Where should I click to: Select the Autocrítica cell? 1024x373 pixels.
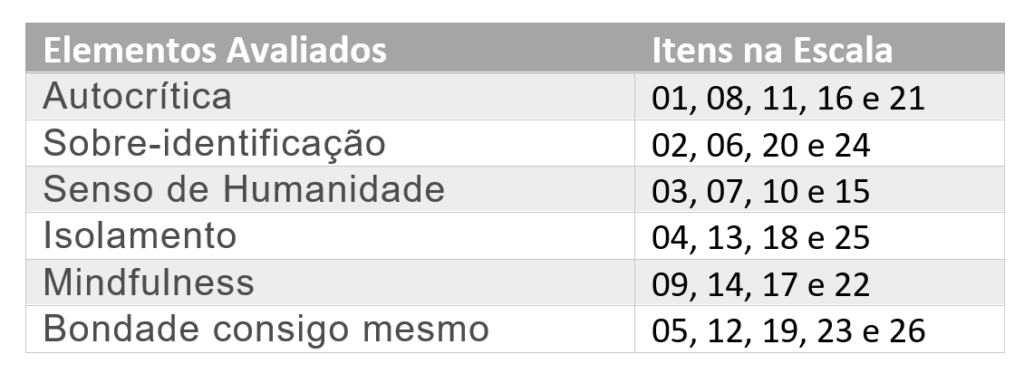click(330, 96)
